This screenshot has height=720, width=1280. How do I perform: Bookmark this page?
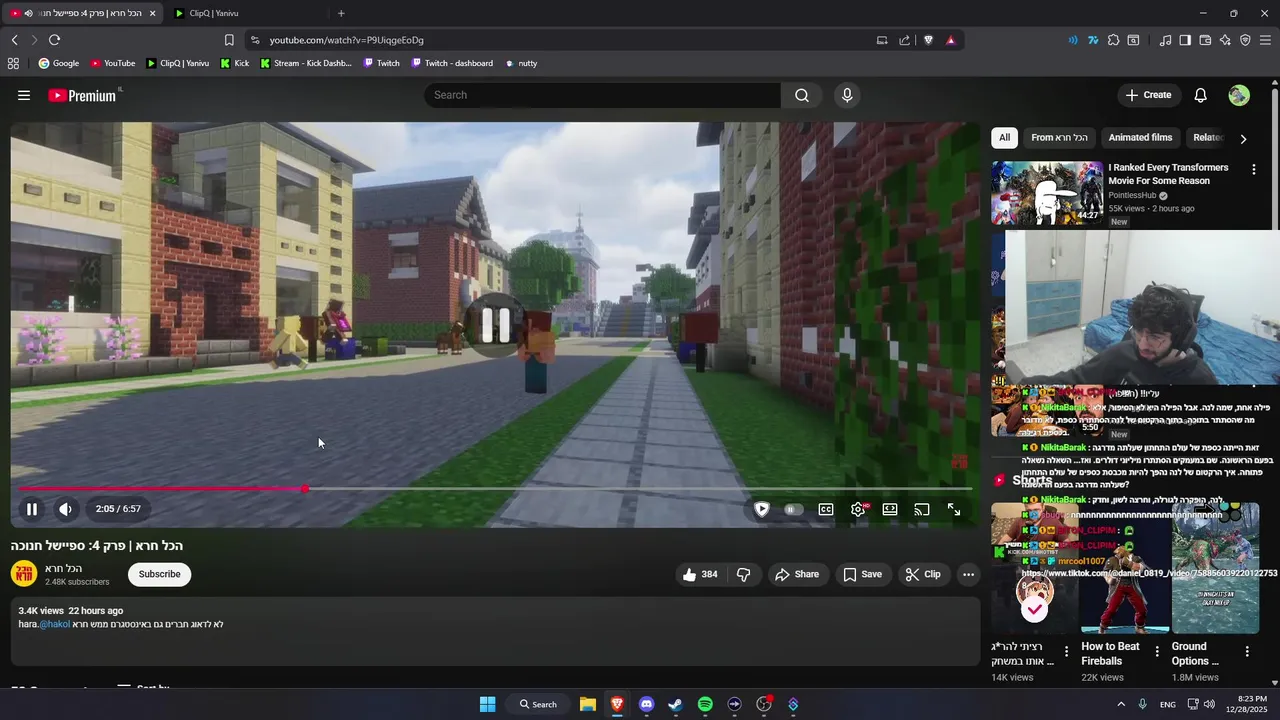229,40
